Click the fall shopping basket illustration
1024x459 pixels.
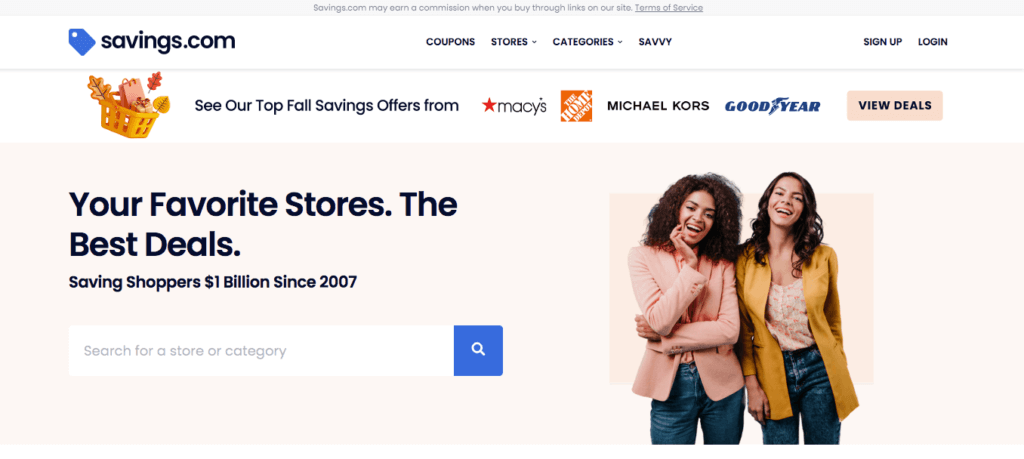click(129, 105)
